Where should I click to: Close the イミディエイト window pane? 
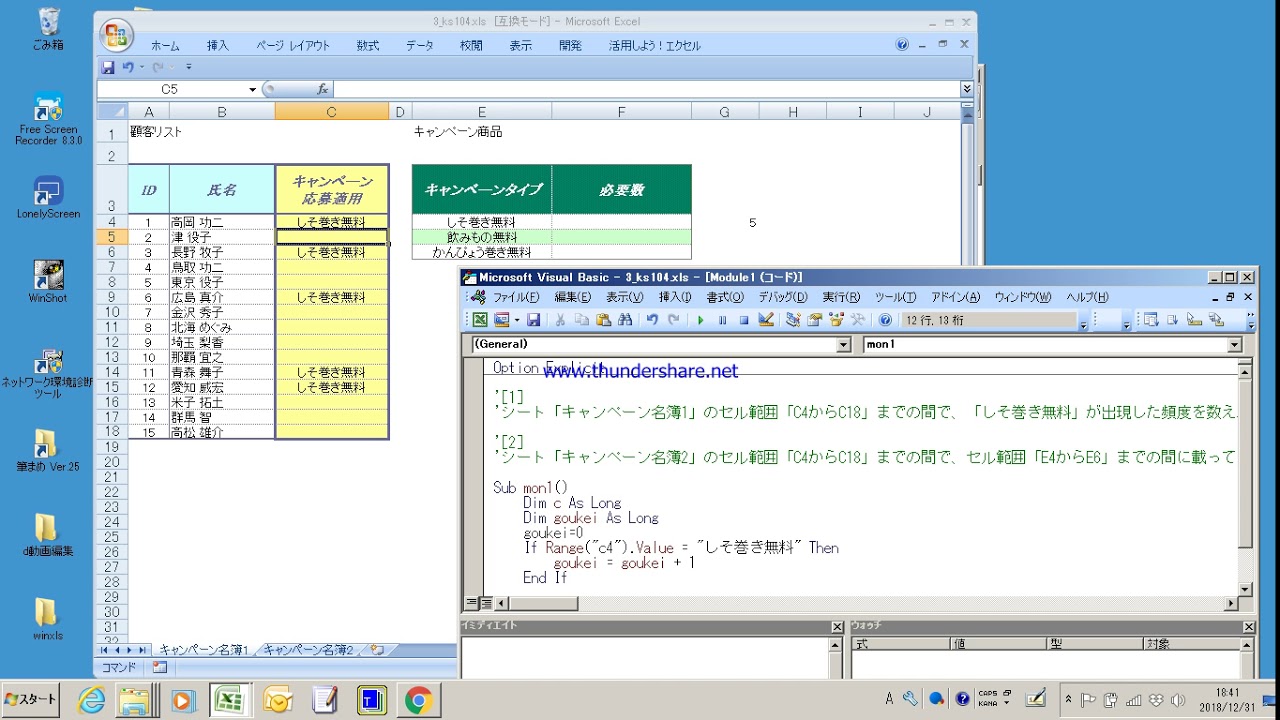coord(837,627)
